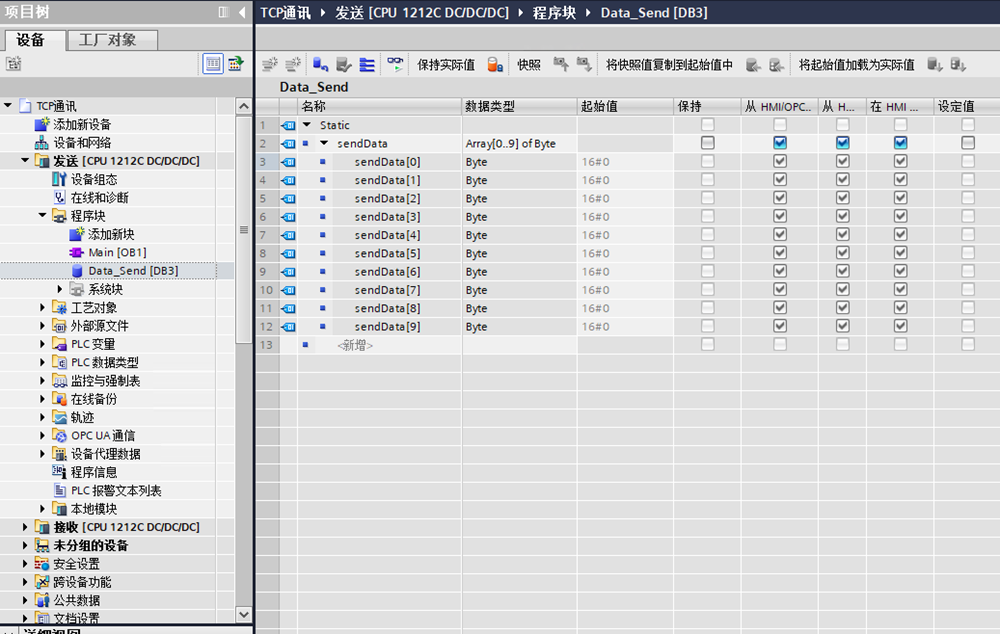The image size is (1000, 634).
Task: Click the load start values icon after 将起始值加载为实际值
Action: 935,65
